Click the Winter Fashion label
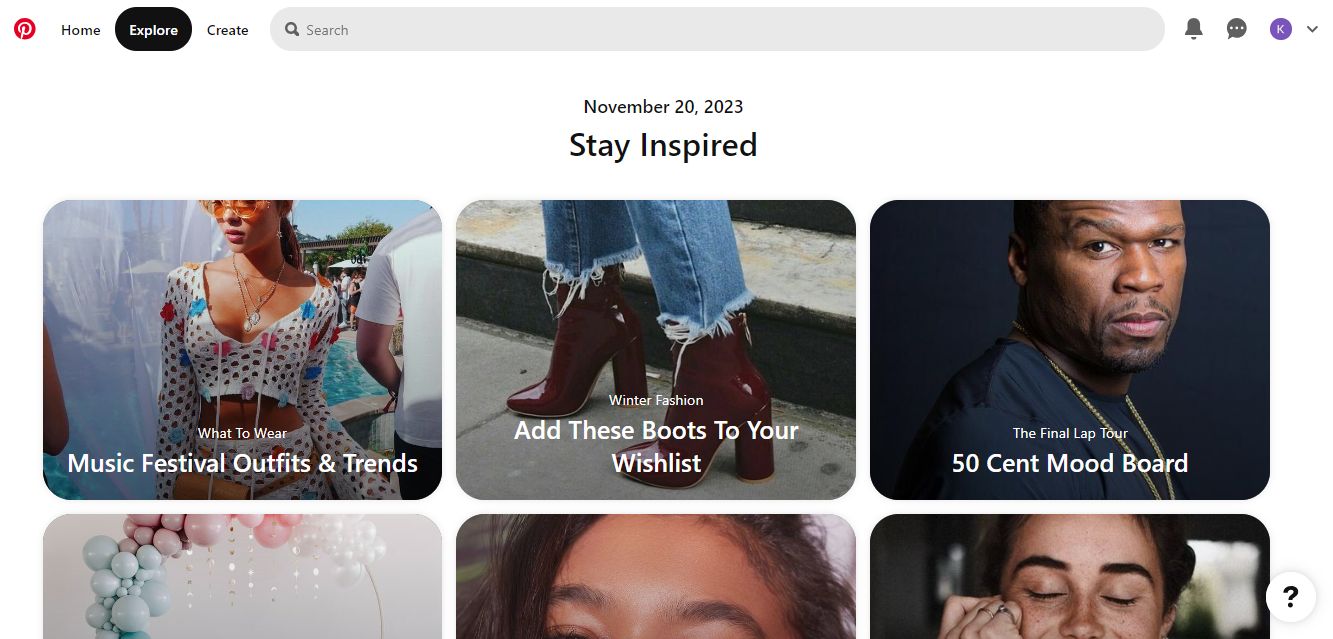1333x639 pixels. pos(656,400)
